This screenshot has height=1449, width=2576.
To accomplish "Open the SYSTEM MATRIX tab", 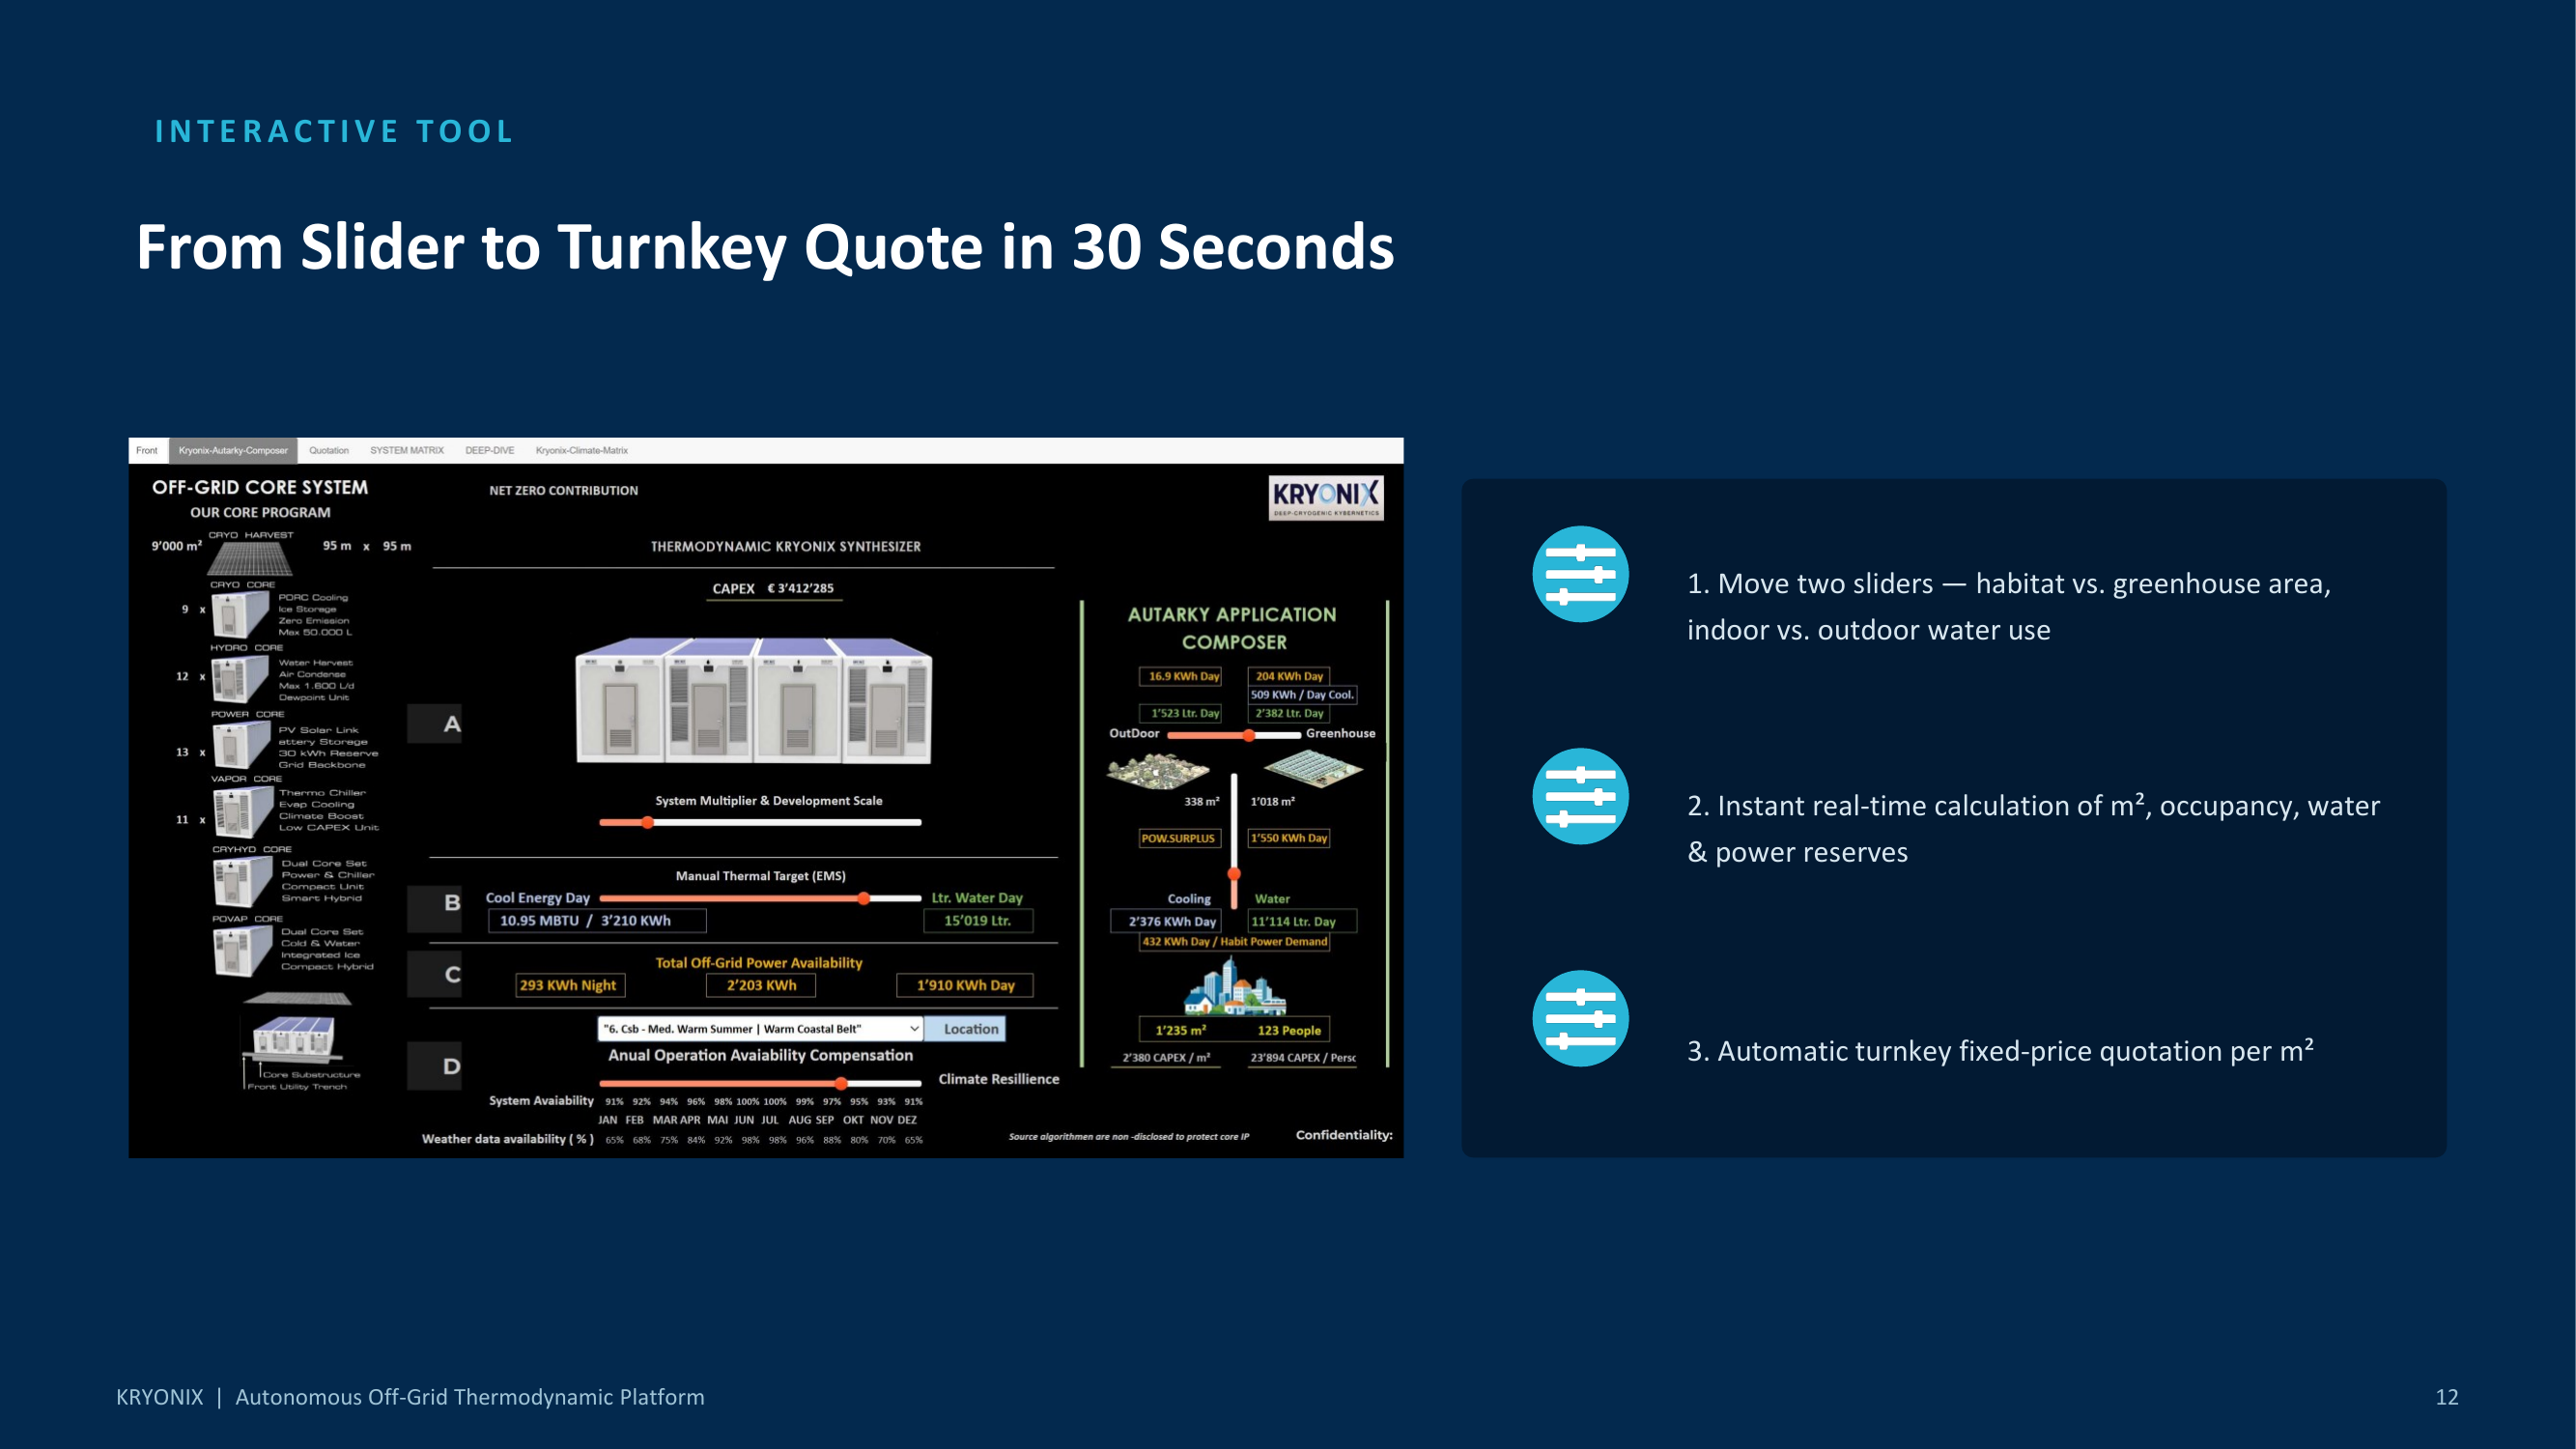I will pyautogui.click(x=407, y=450).
